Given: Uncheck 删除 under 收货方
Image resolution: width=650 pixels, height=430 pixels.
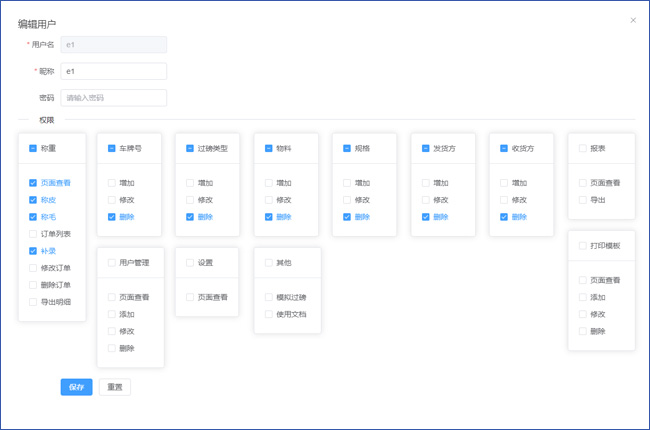Looking at the screenshot, I should point(504,217).
